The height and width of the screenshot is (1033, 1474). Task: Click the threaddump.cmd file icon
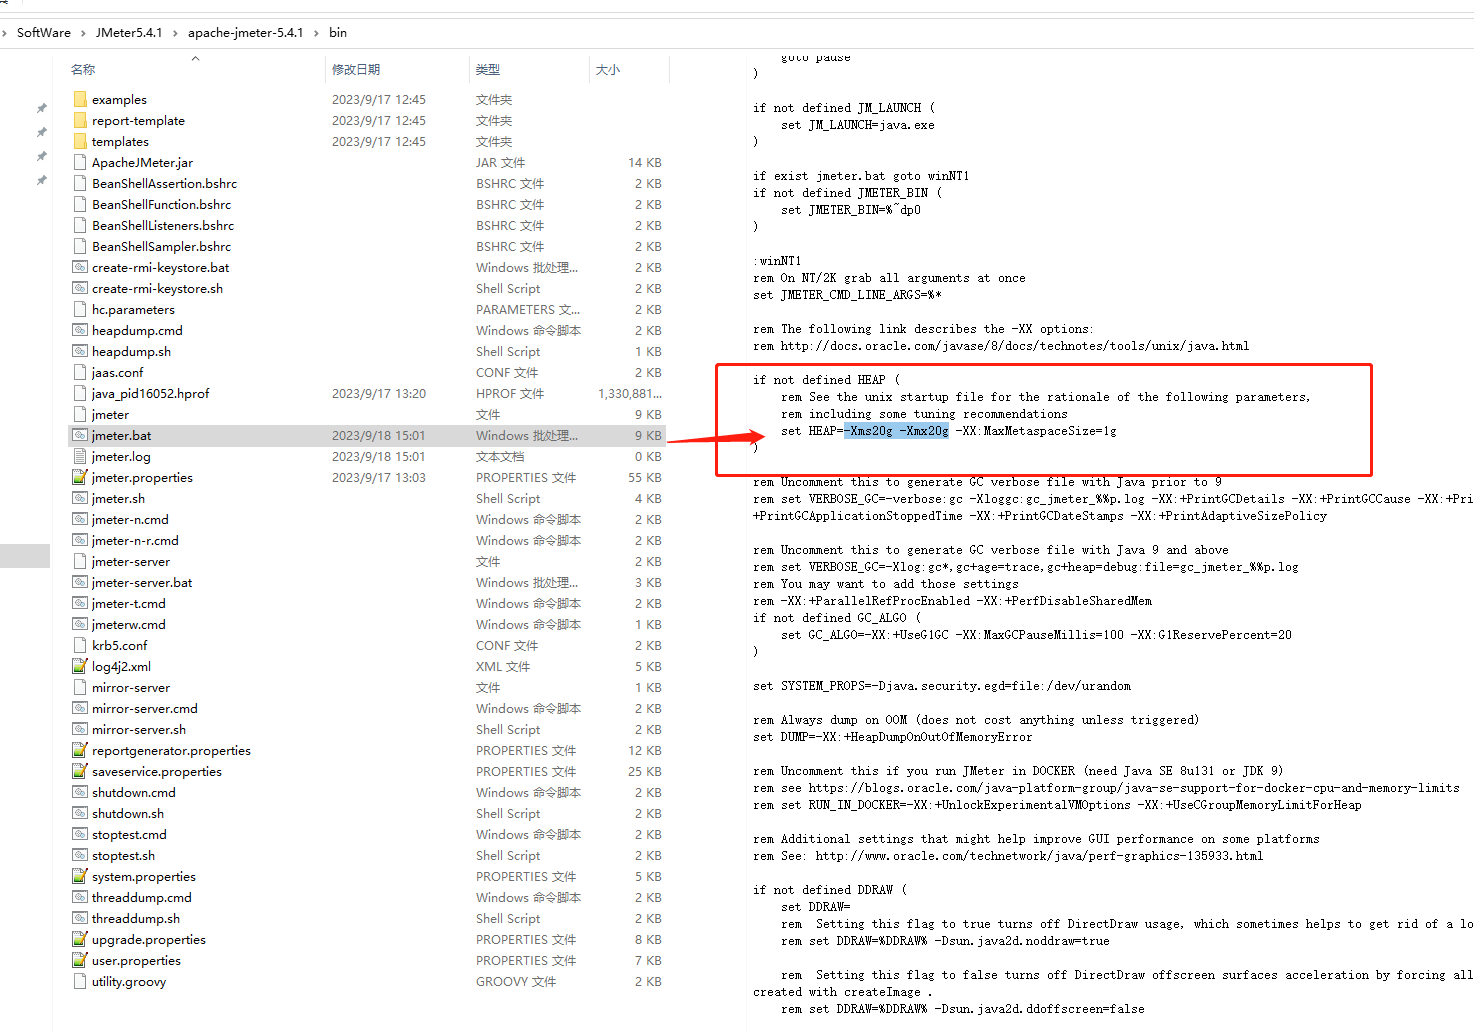tap(80, 897)
